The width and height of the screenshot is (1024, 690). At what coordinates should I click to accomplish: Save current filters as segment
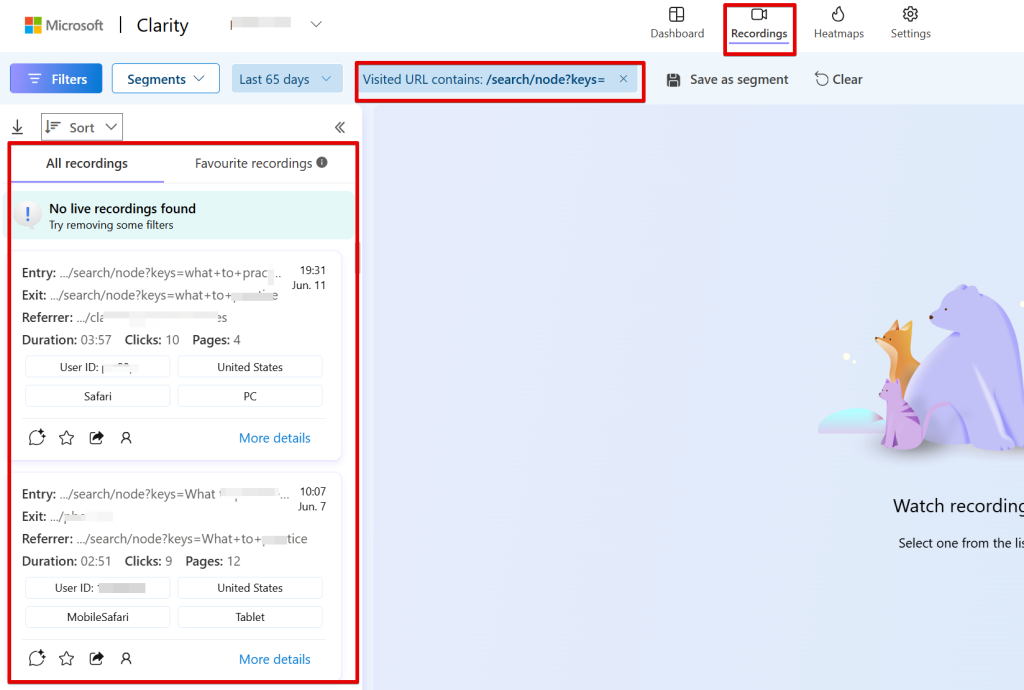[x=727, y=80]
